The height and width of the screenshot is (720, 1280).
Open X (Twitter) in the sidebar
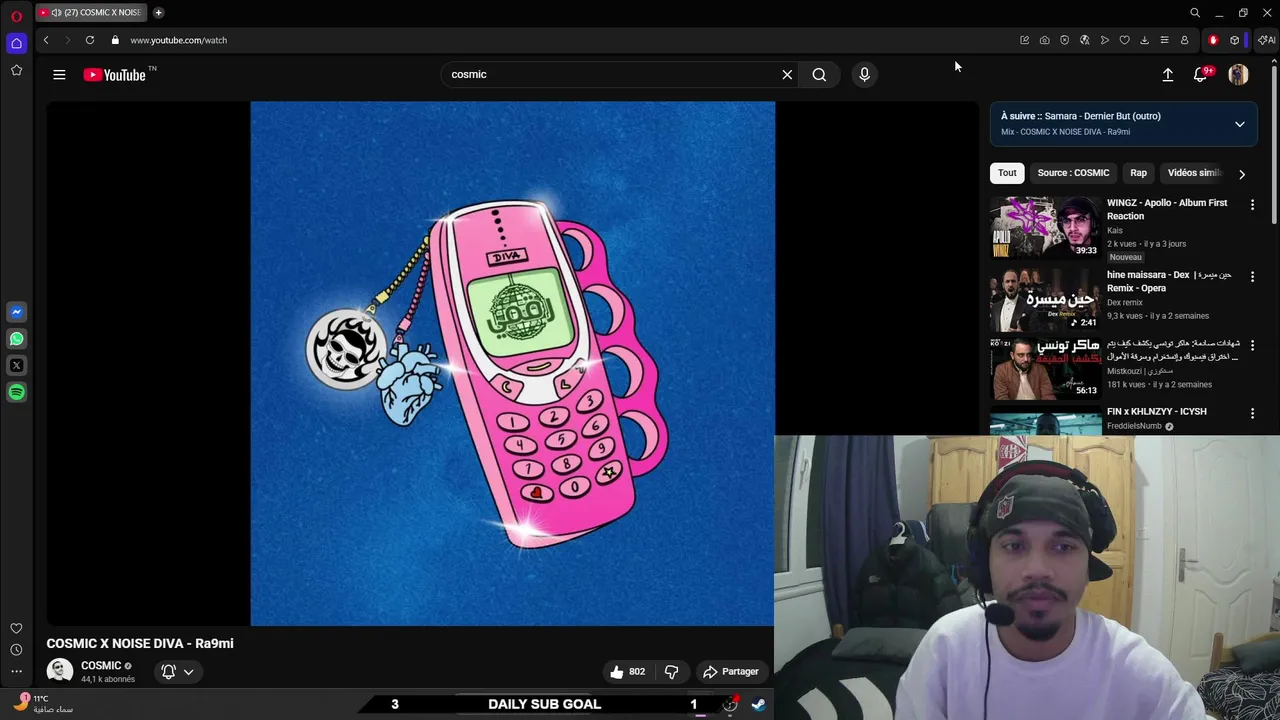tap(16, 366)
